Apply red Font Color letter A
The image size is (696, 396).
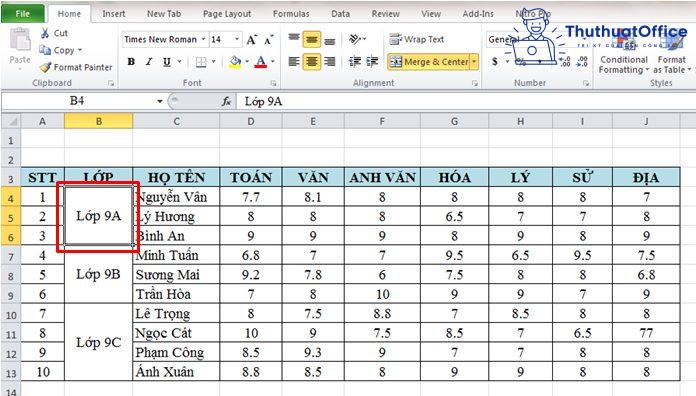[261, 62]
